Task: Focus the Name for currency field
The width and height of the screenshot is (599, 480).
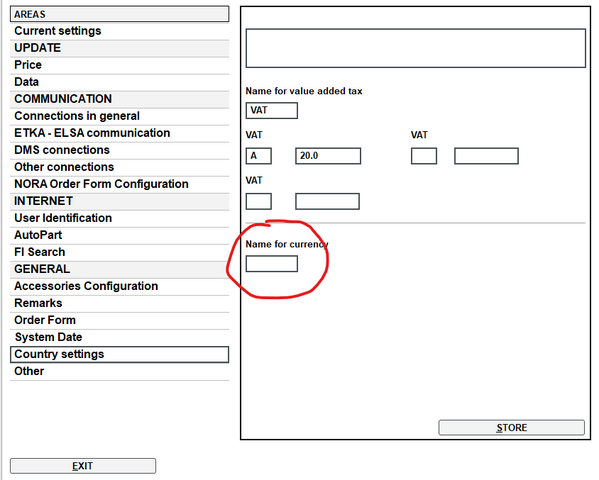Action: click(272, 264)
